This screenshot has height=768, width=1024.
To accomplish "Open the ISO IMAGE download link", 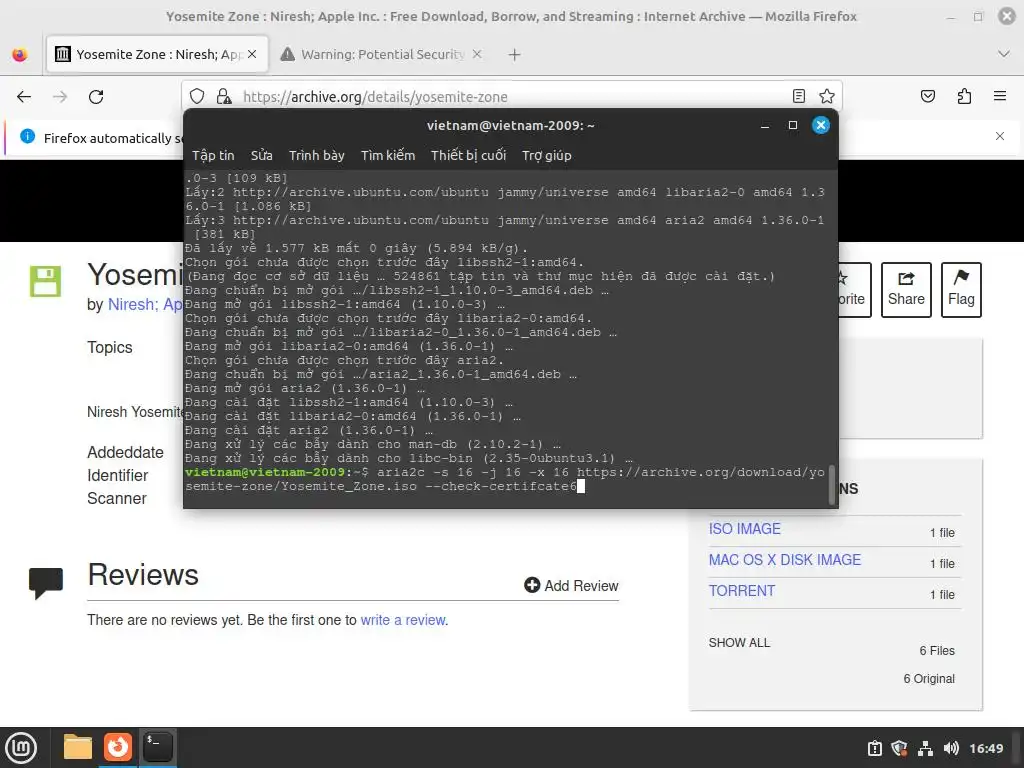I will pyautogui.click(x=744, y=529).
